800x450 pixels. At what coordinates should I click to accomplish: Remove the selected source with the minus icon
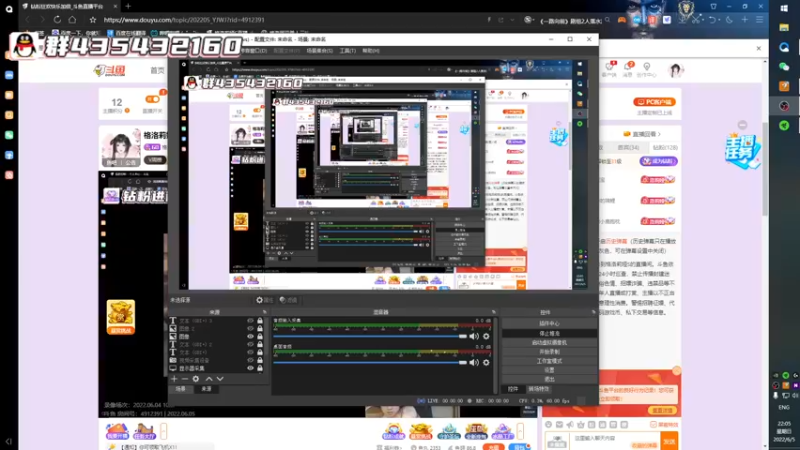pyautogui.click(x=185, y=379)
